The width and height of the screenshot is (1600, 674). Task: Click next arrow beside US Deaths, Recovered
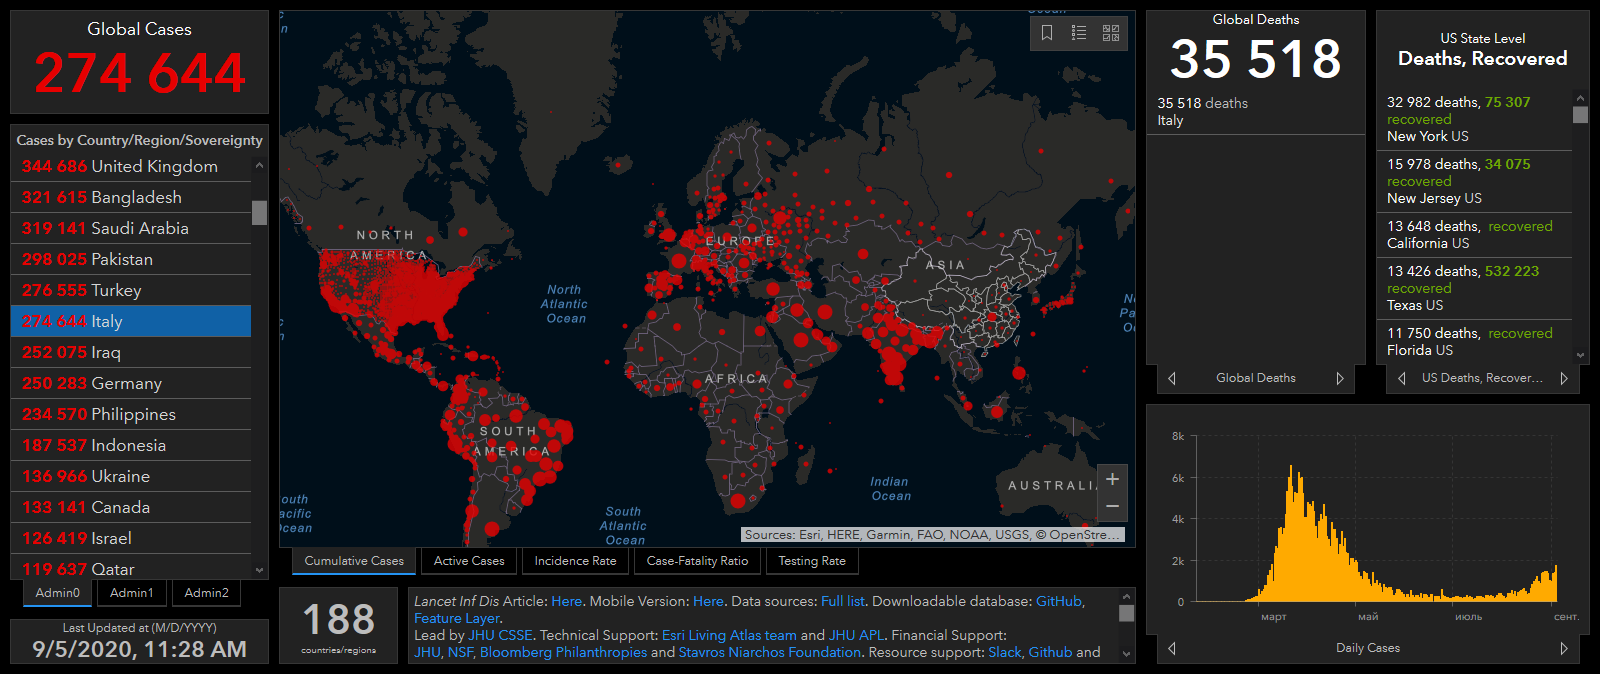point(1564,378)
